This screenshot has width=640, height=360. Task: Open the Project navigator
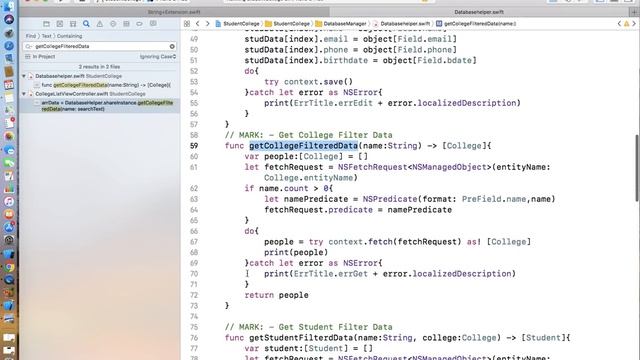pyautogui.click(x=46, y=24)
